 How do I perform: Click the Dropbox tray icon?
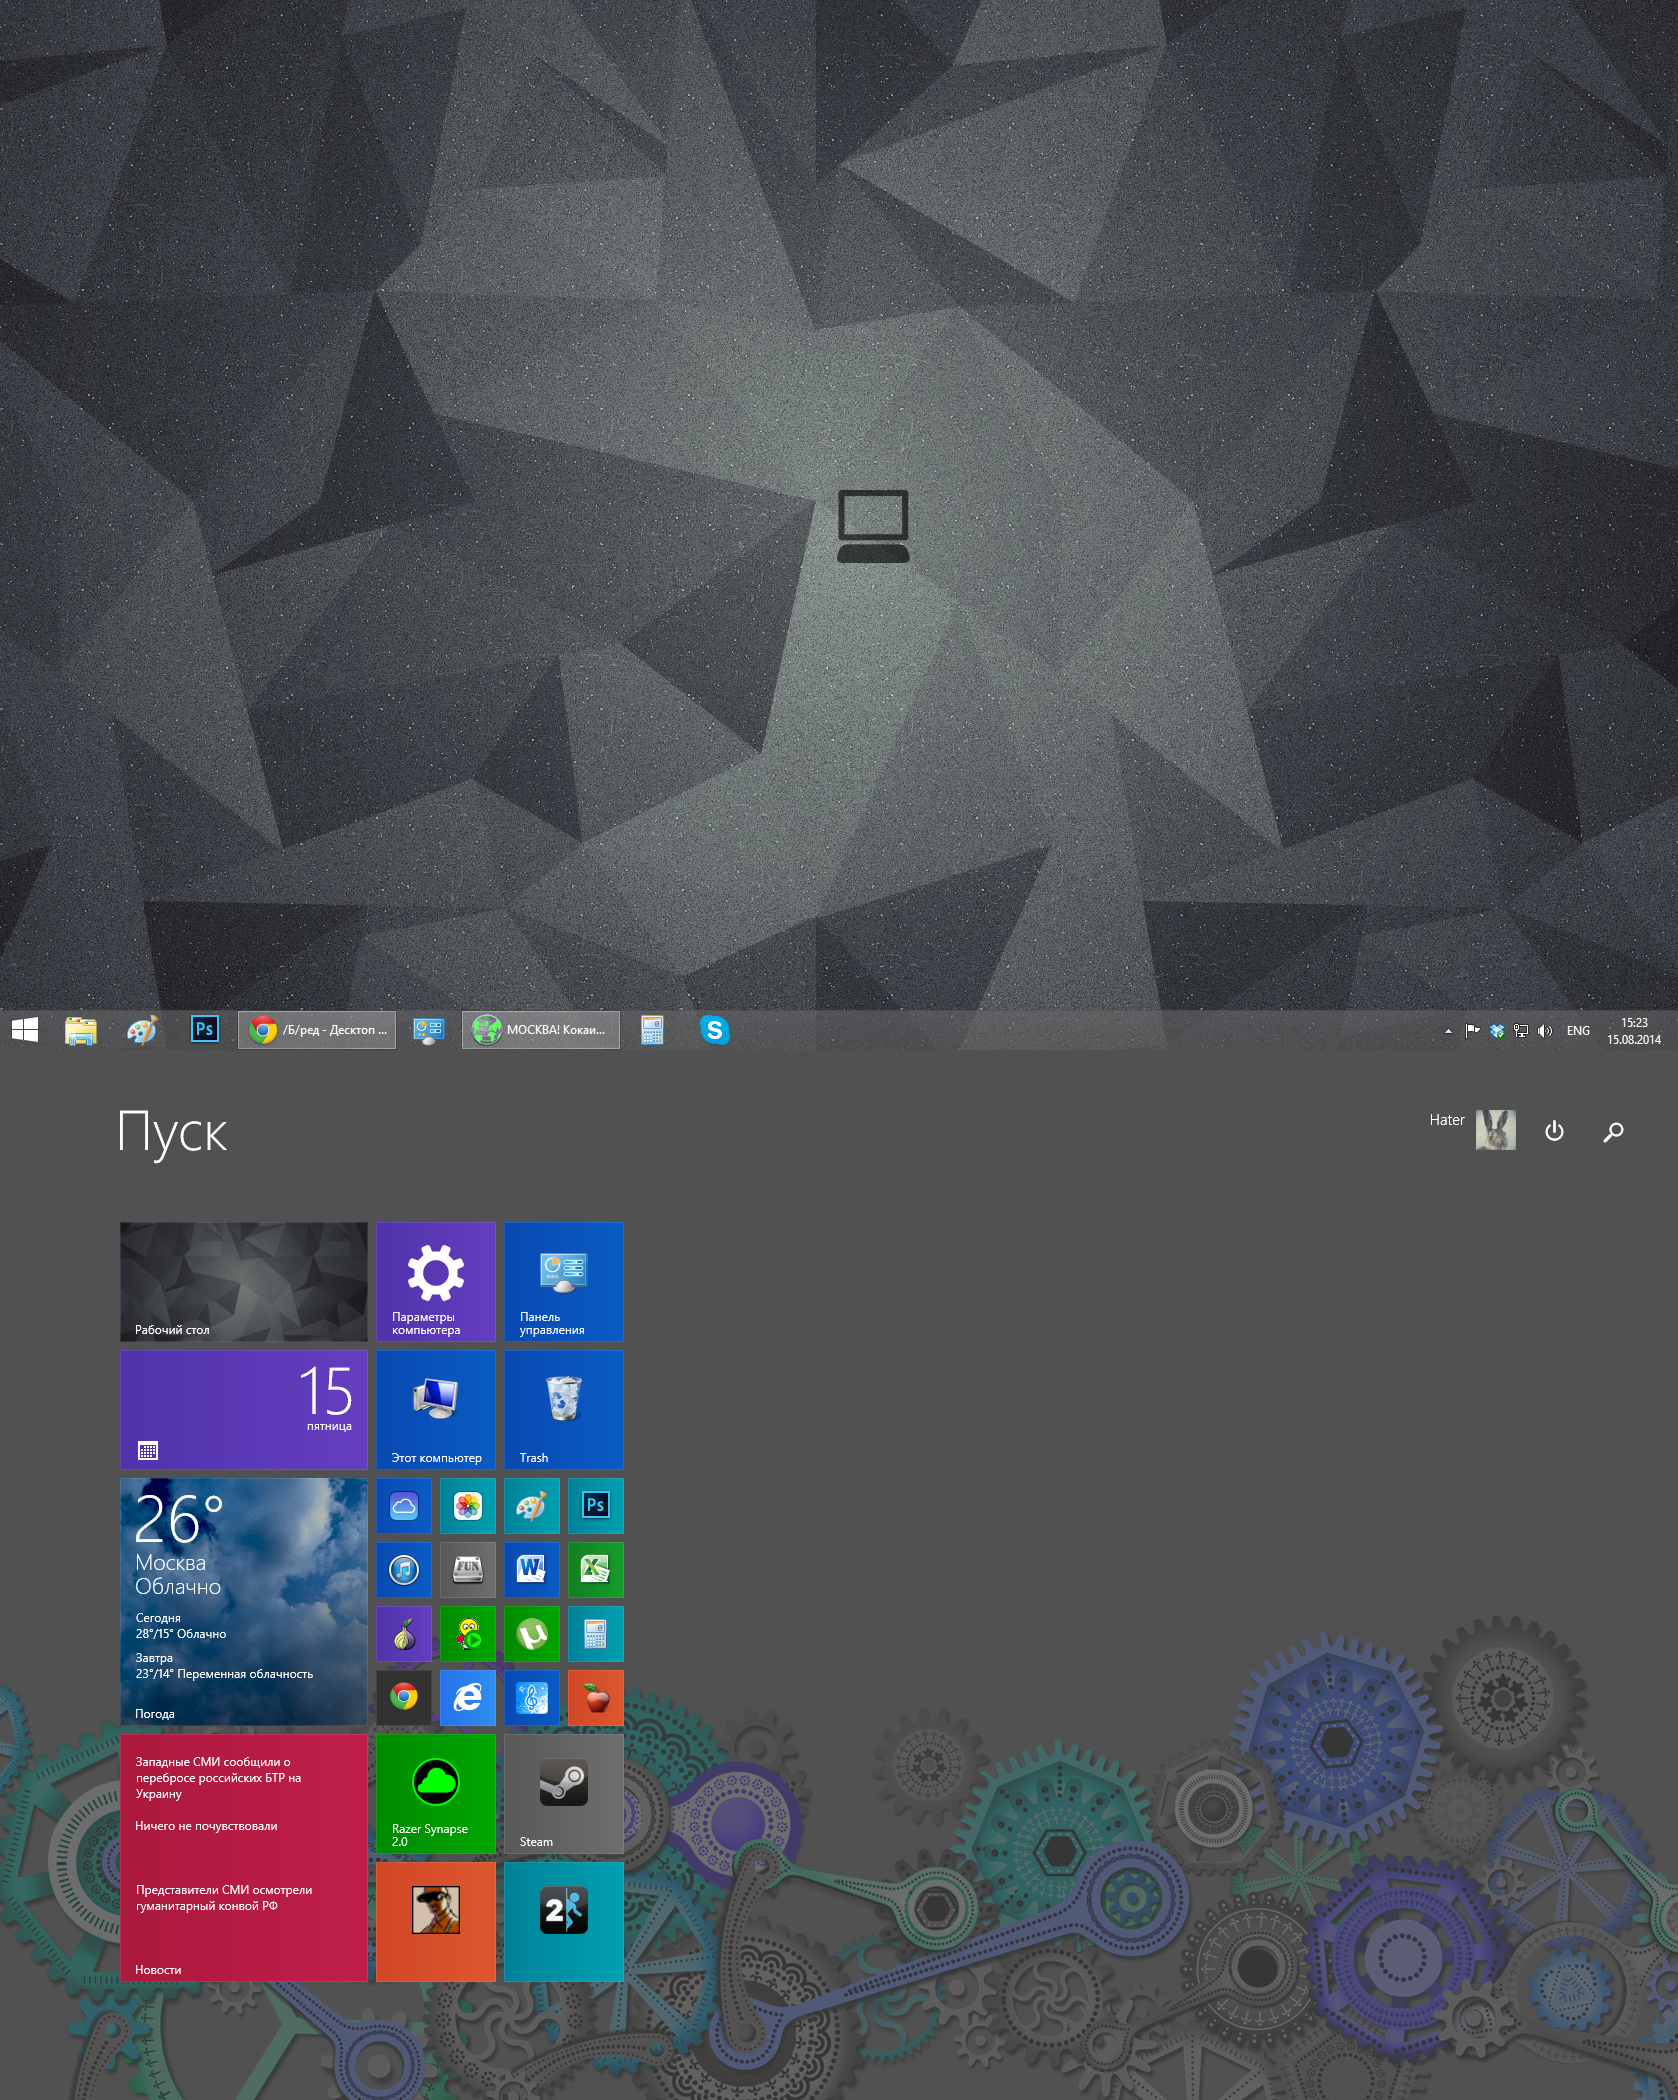click(1497, 1031)
